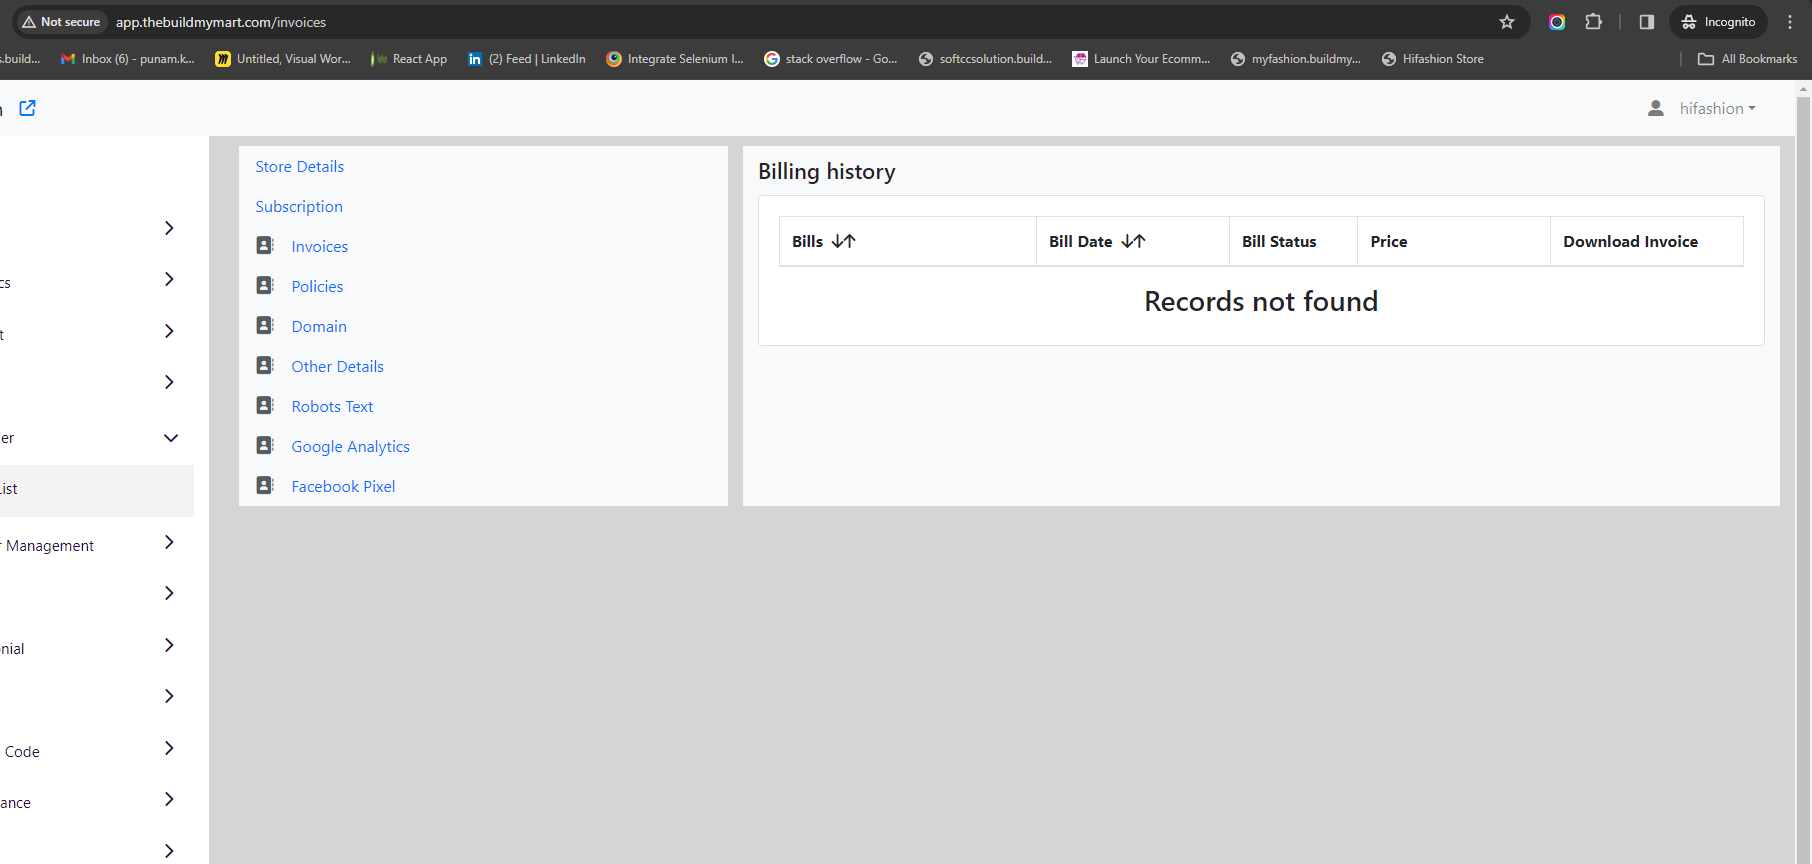Open the browser extensions puzzle icon
1812x864 pixels.
click(x=1594, y=22)
